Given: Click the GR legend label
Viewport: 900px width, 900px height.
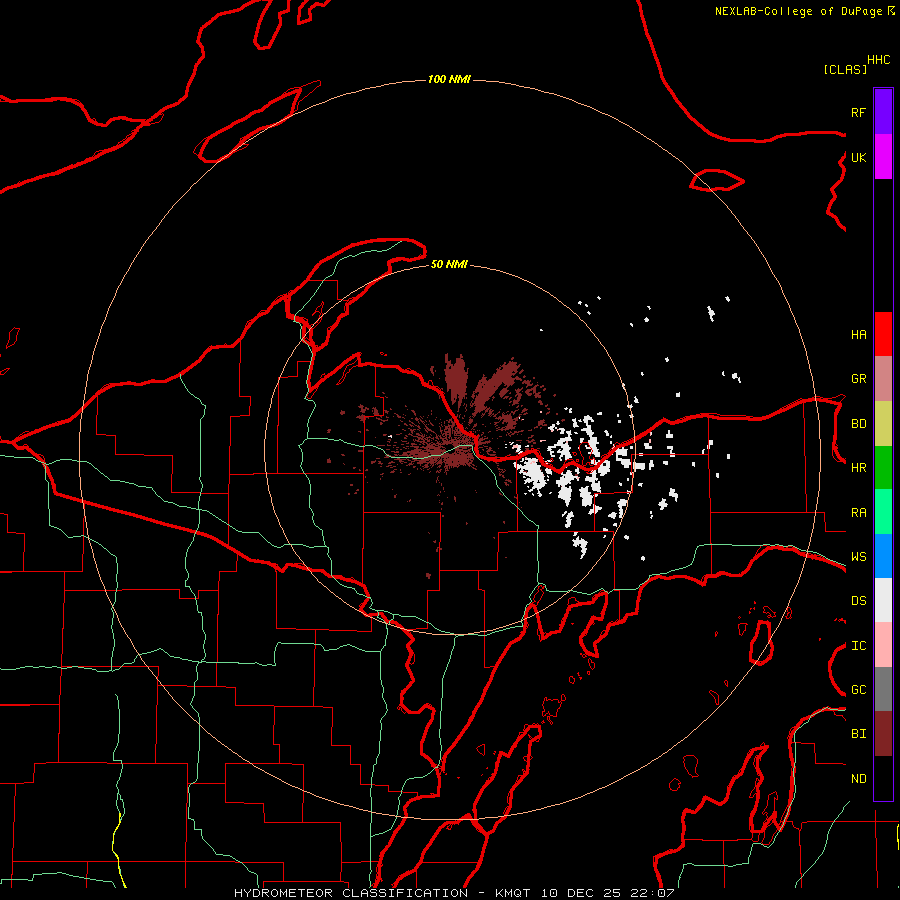Looking at the screenshot, I should [x=858, y=379].
